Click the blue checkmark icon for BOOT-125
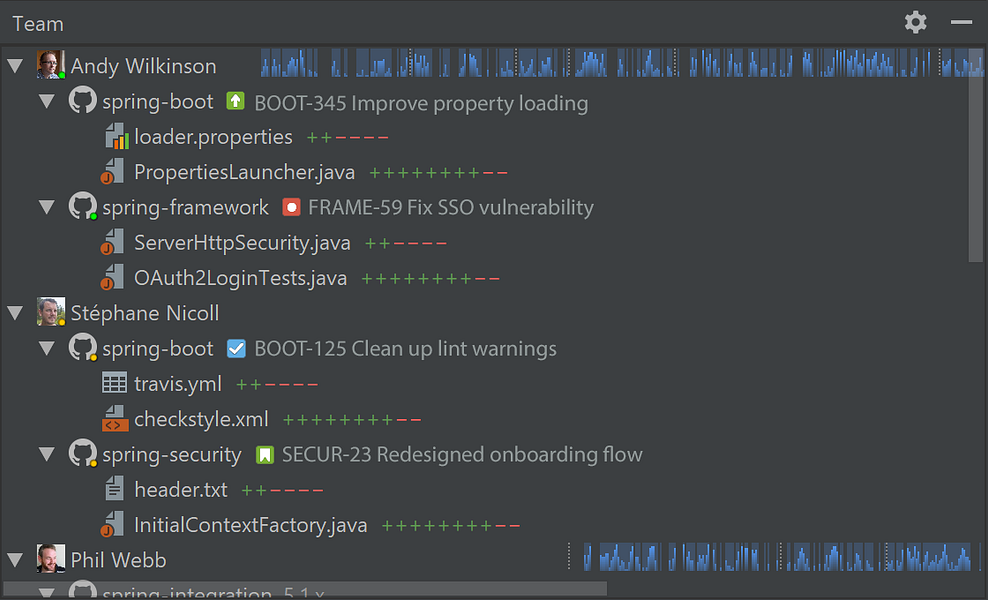The image size is (988, 600). tap(236, 348)
